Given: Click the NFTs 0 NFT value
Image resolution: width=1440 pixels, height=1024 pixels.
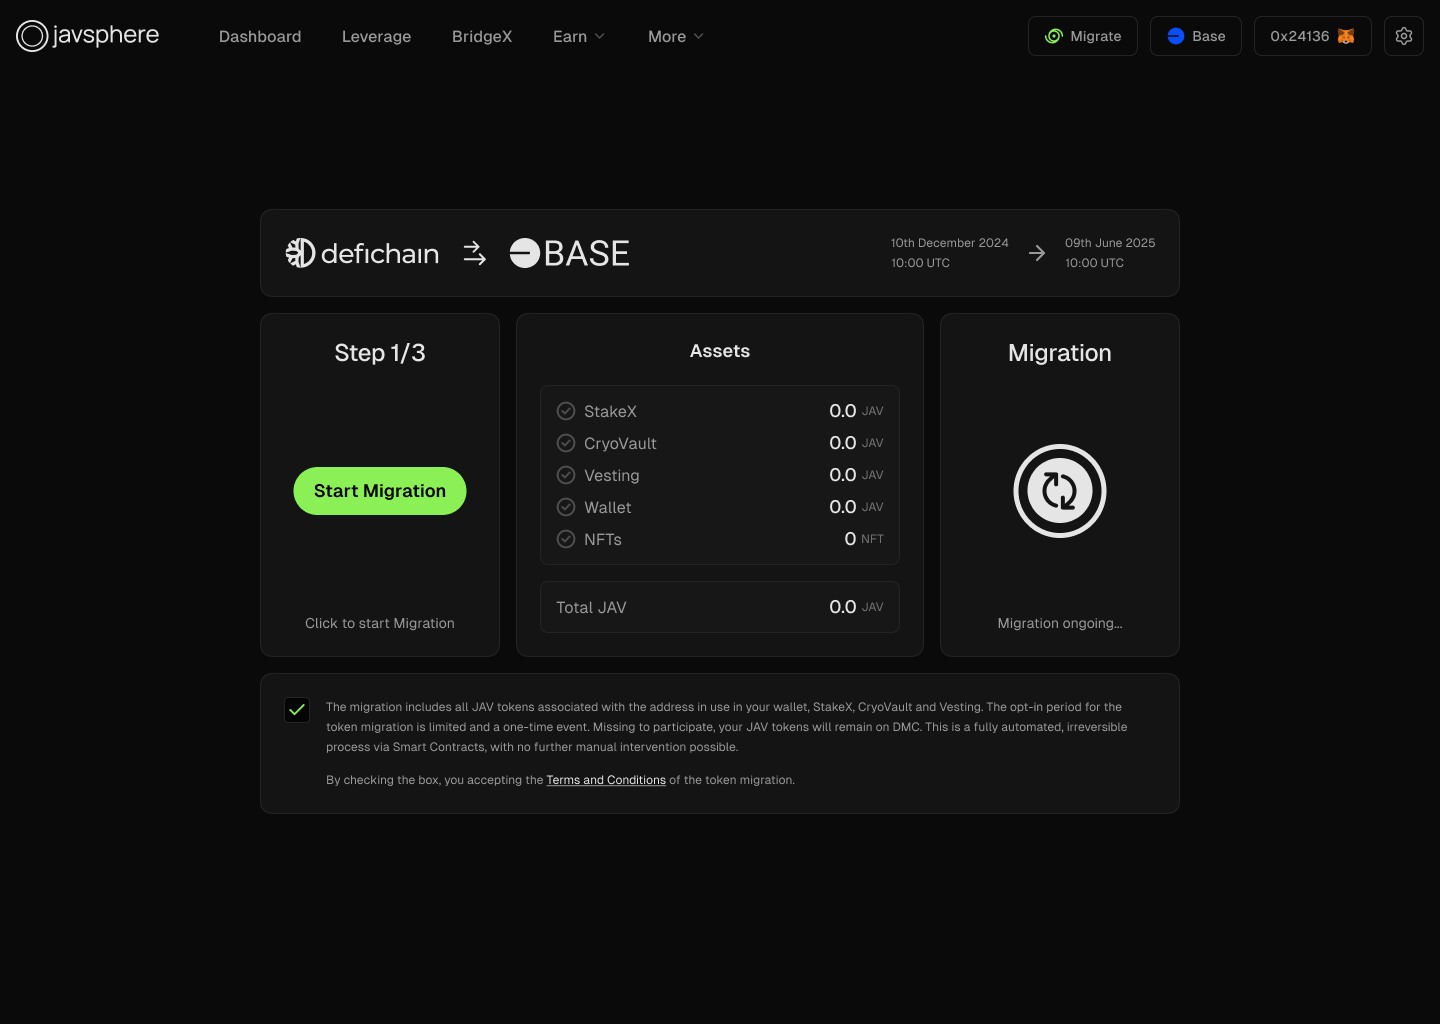Looking at the screenshot, I should pos(864,539).
